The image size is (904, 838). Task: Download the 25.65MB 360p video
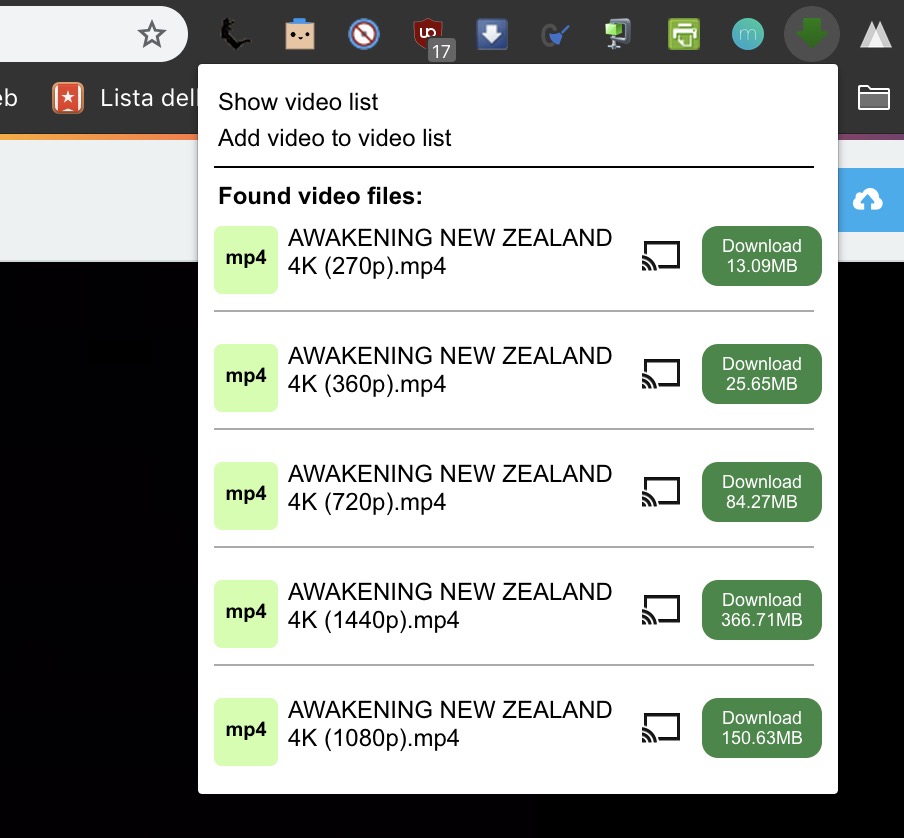click(x=761, y=374)
